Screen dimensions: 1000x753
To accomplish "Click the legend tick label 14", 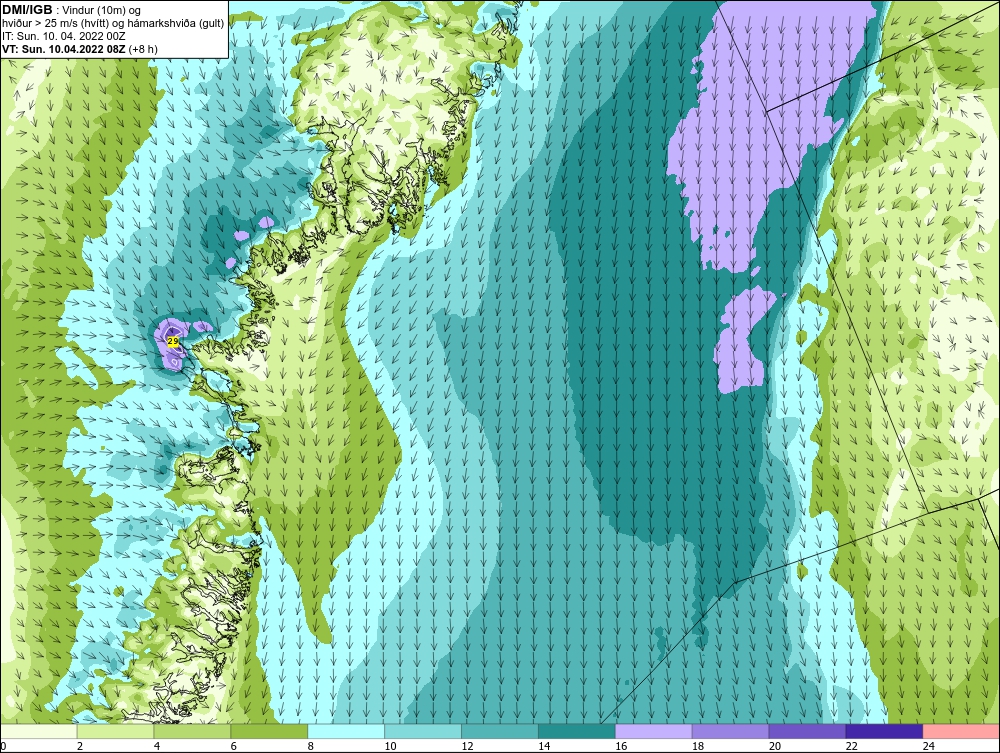I will point(544,746).
